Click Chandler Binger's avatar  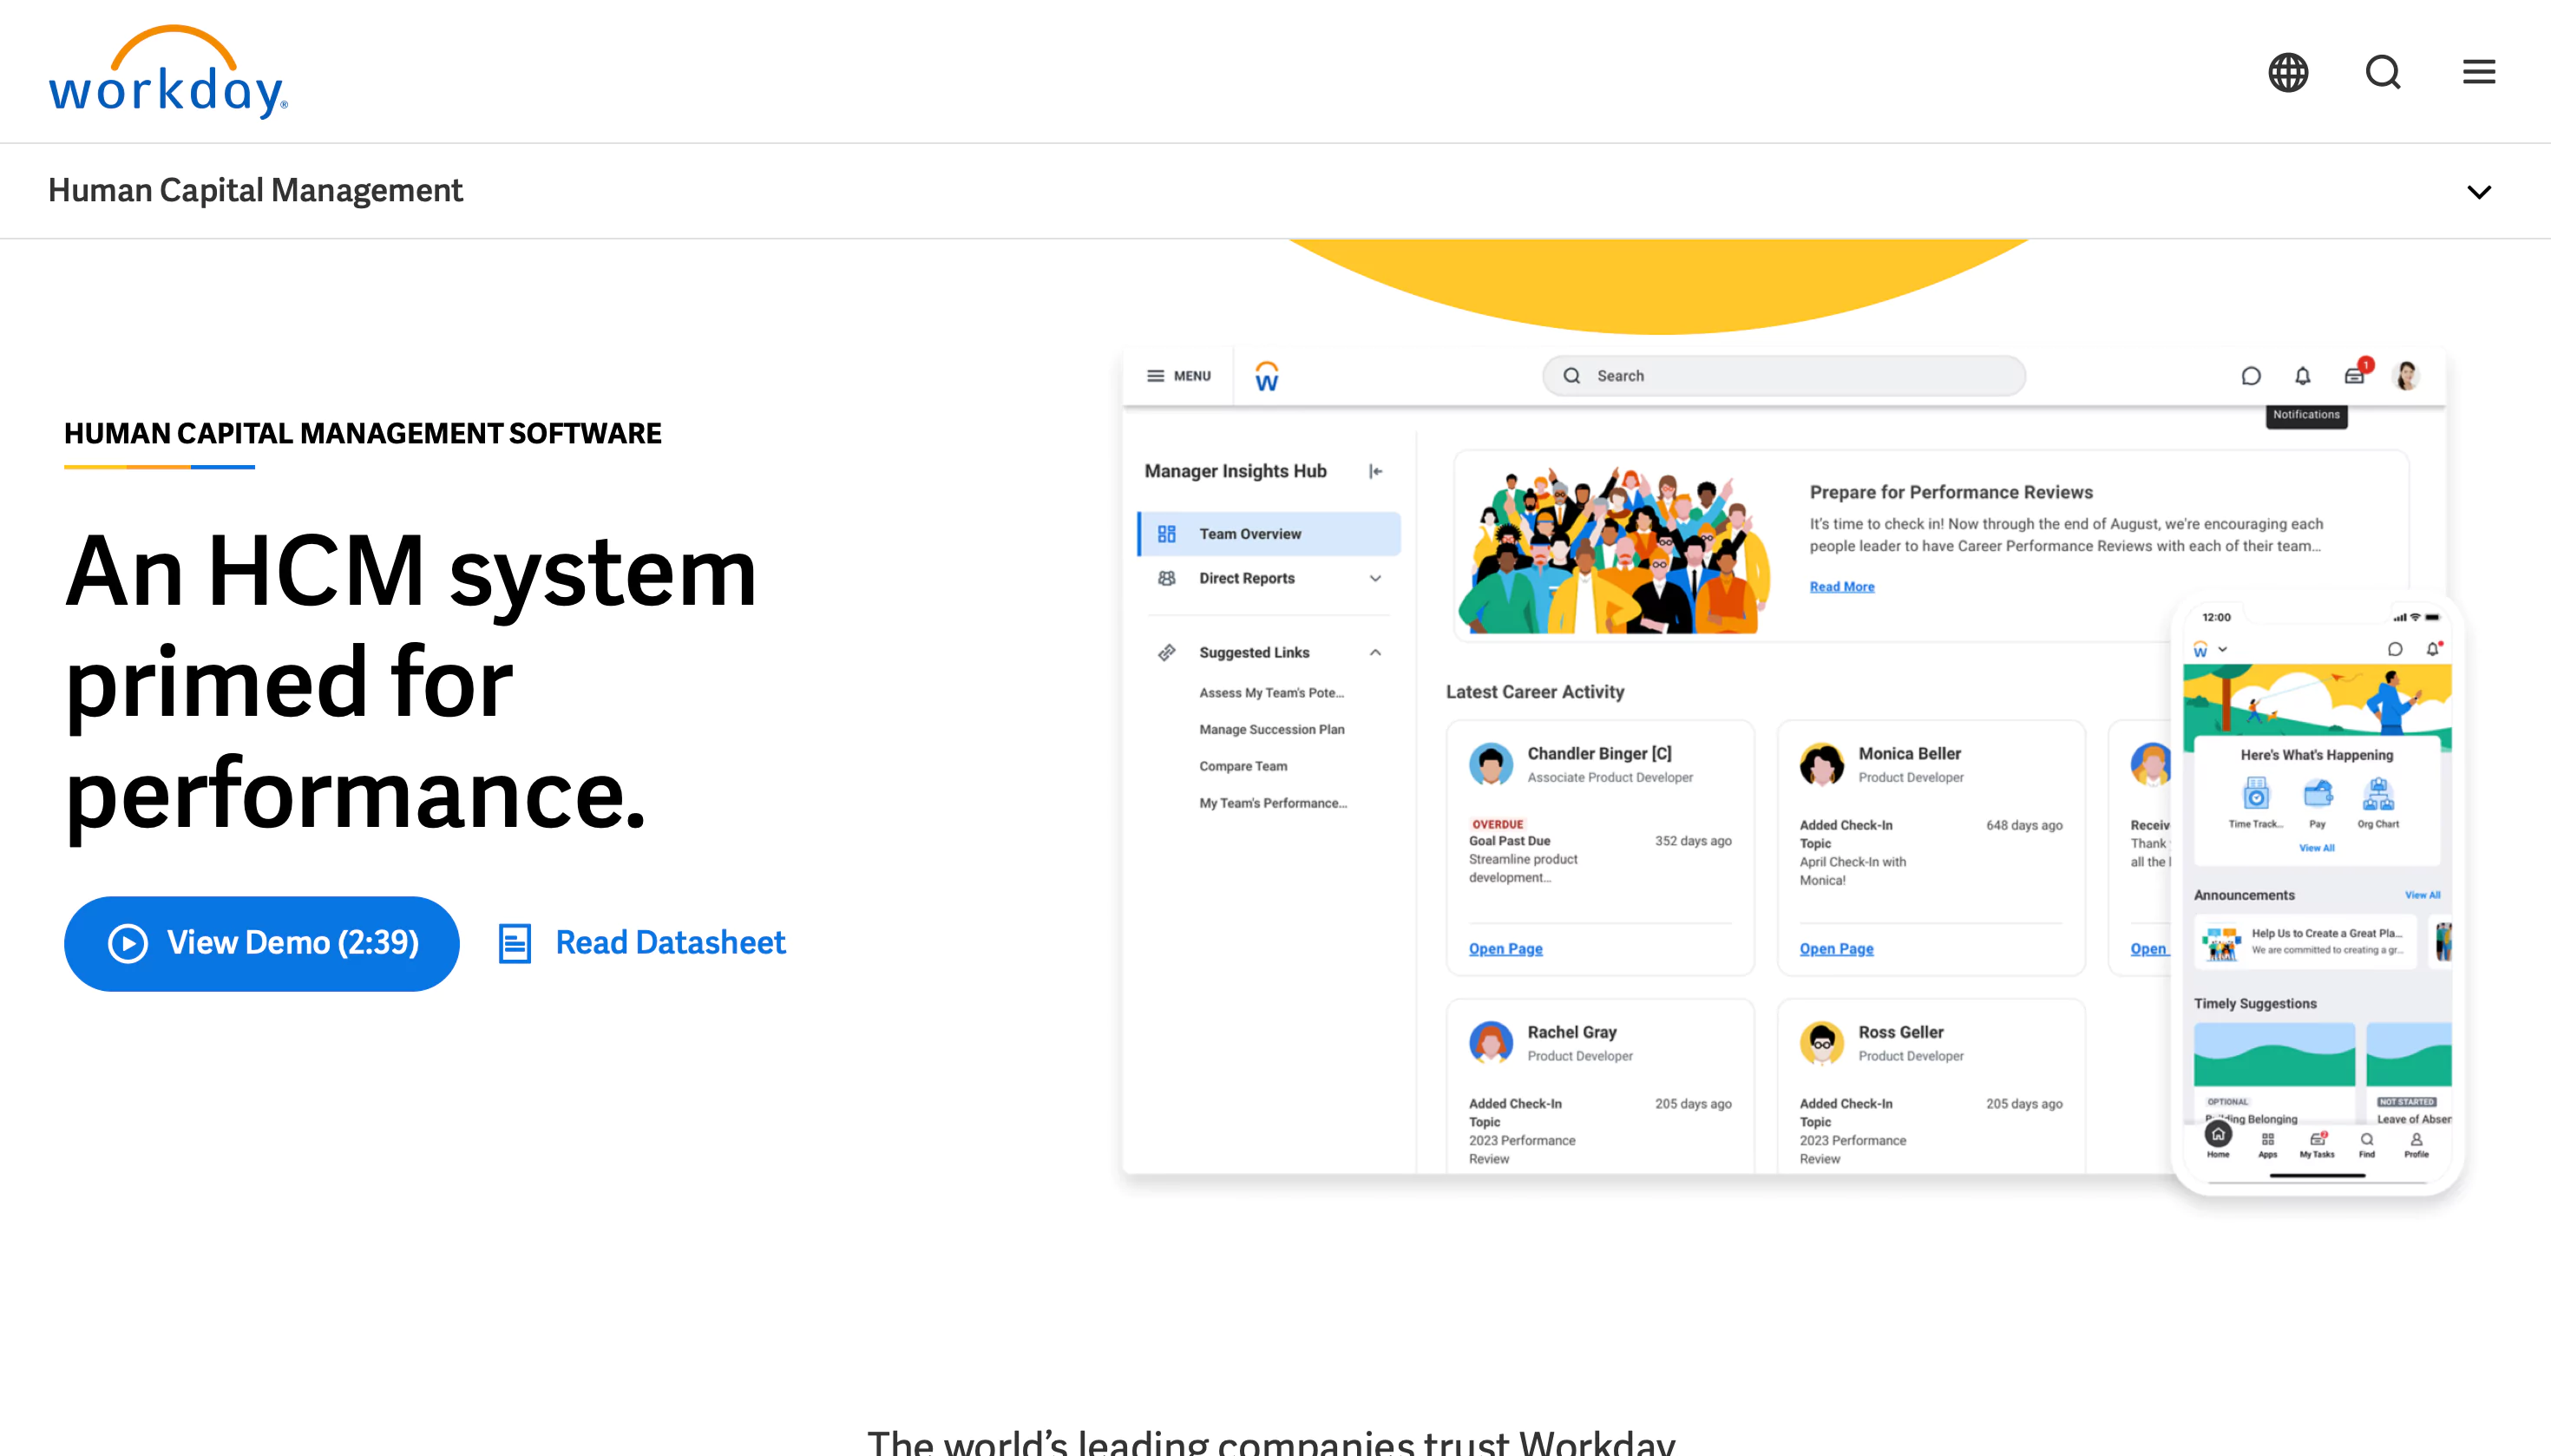click(x=1490, y=764)
